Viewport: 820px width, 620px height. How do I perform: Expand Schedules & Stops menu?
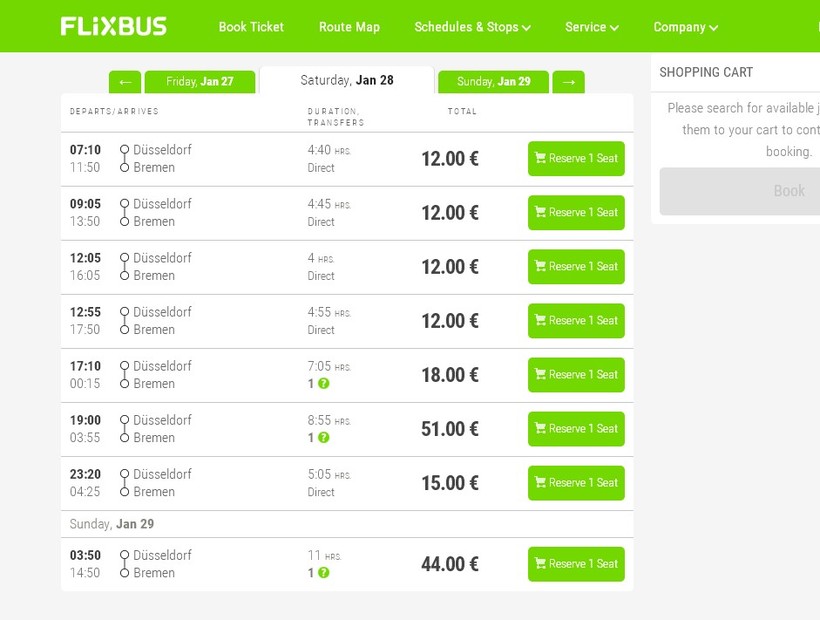(472, 27)
